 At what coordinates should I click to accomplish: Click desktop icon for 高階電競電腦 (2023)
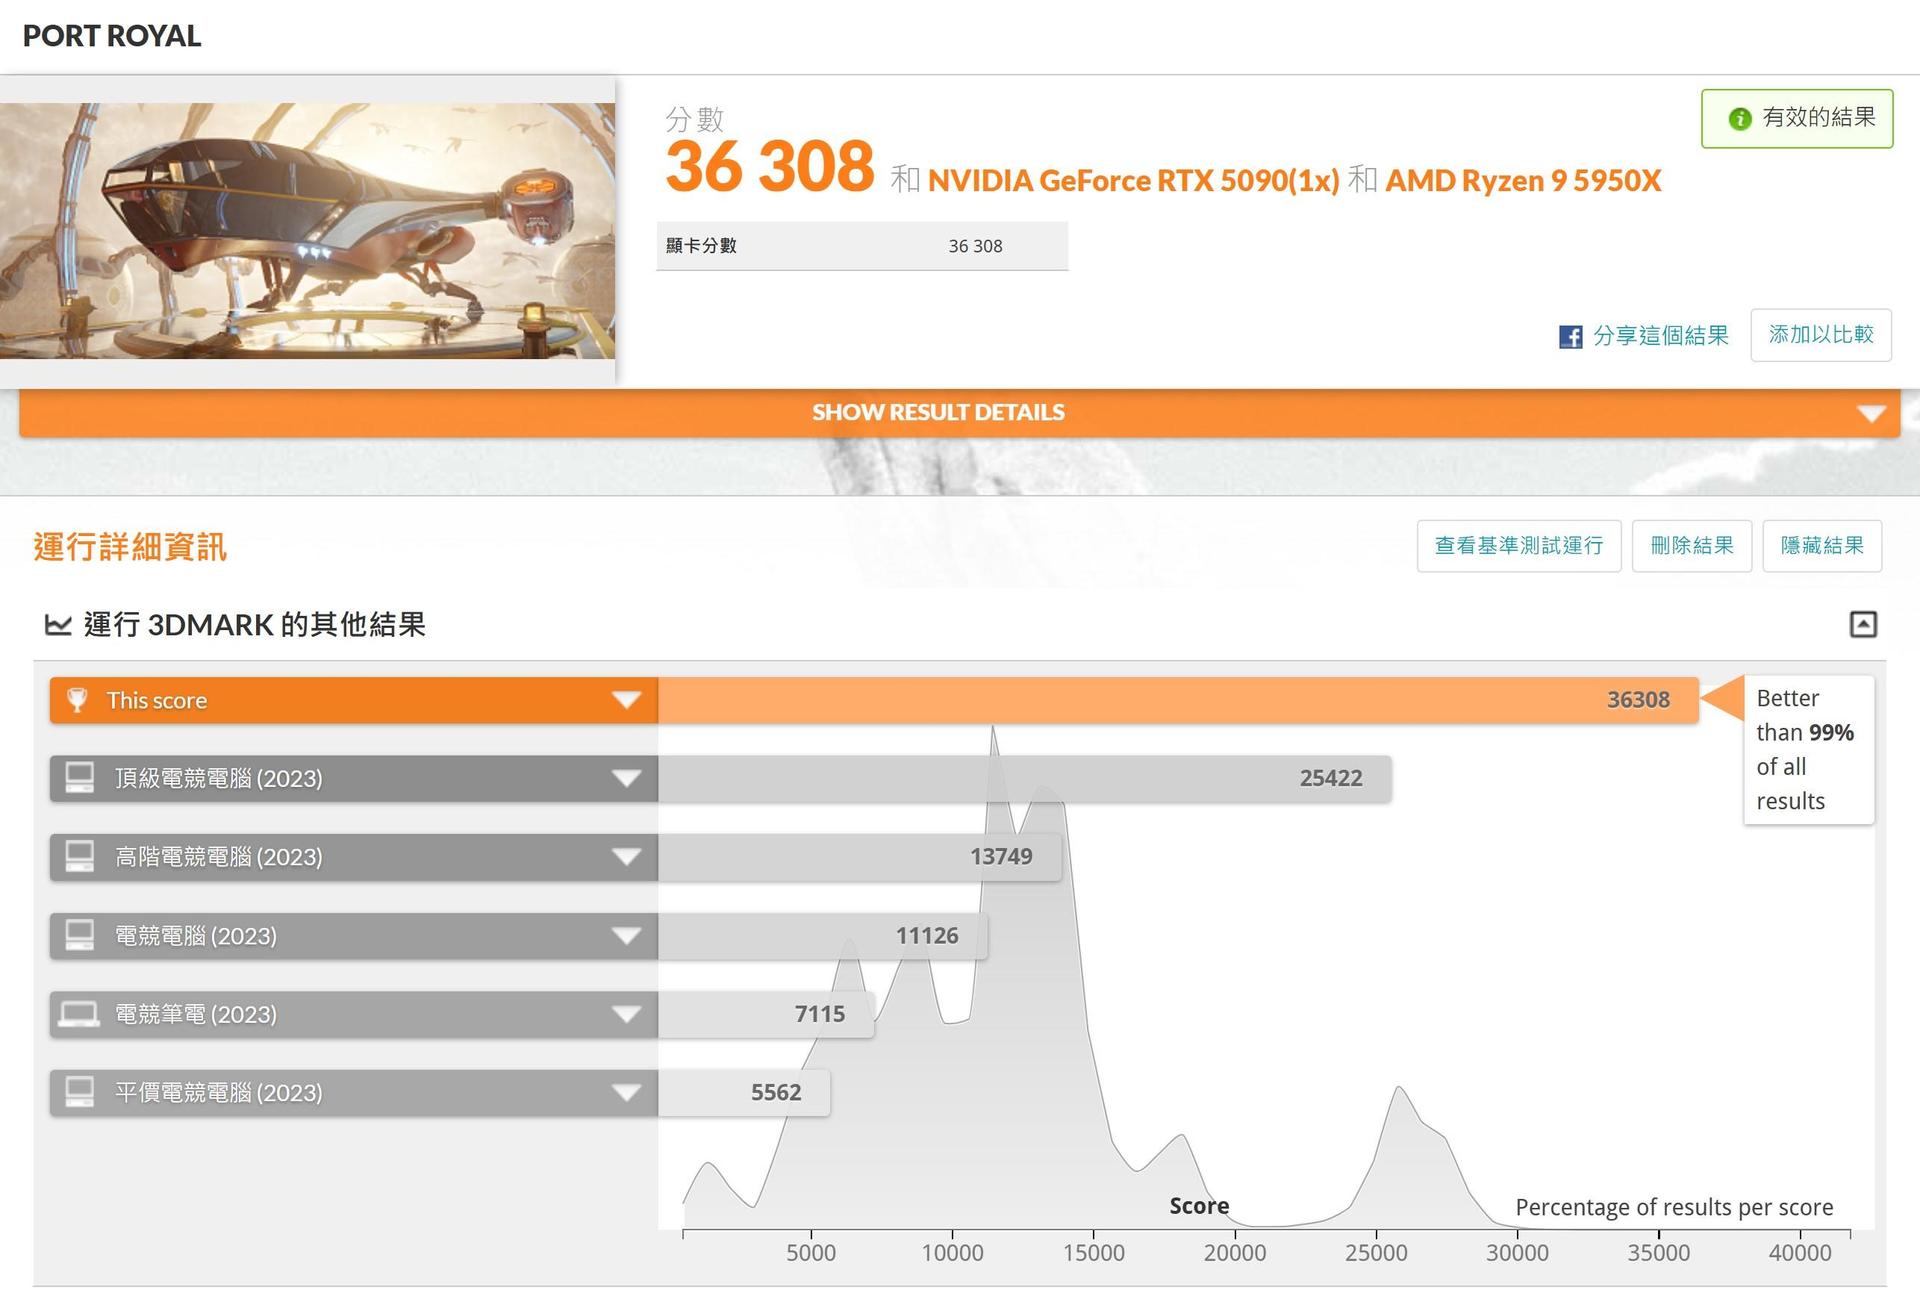pos(80,857)
